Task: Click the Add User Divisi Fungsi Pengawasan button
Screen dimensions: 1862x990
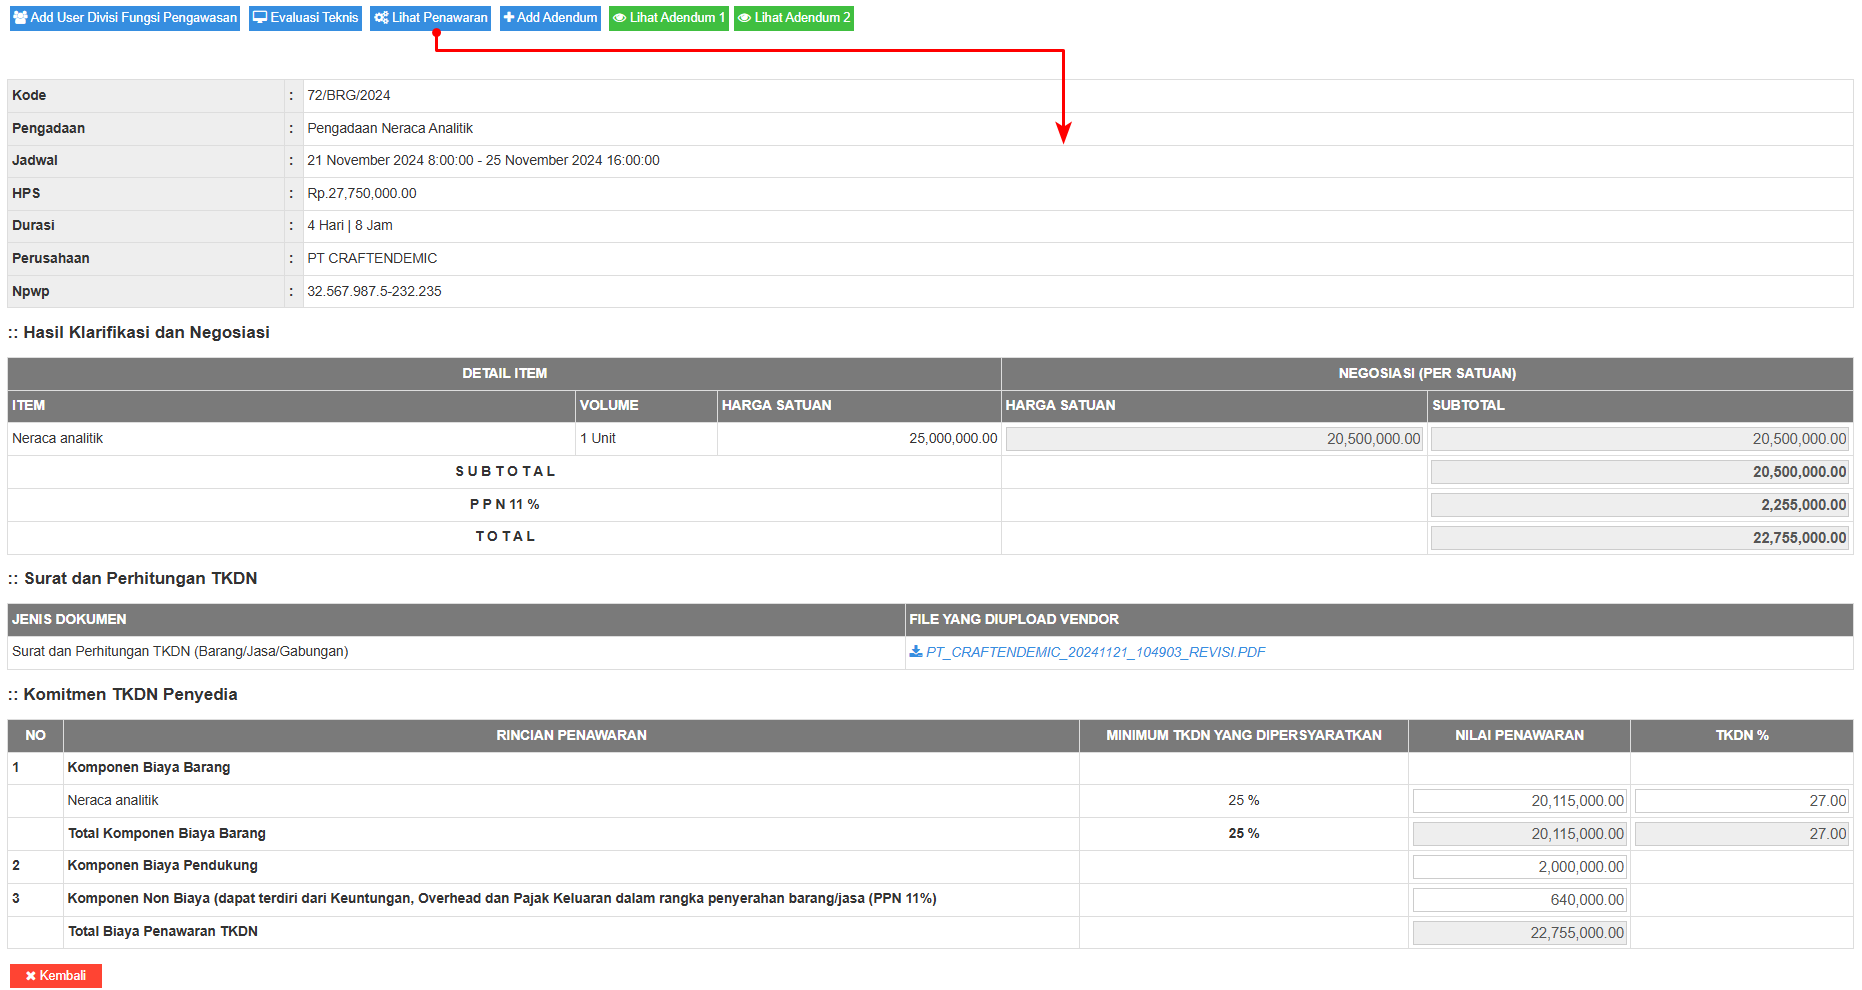Action: (125, 18)
